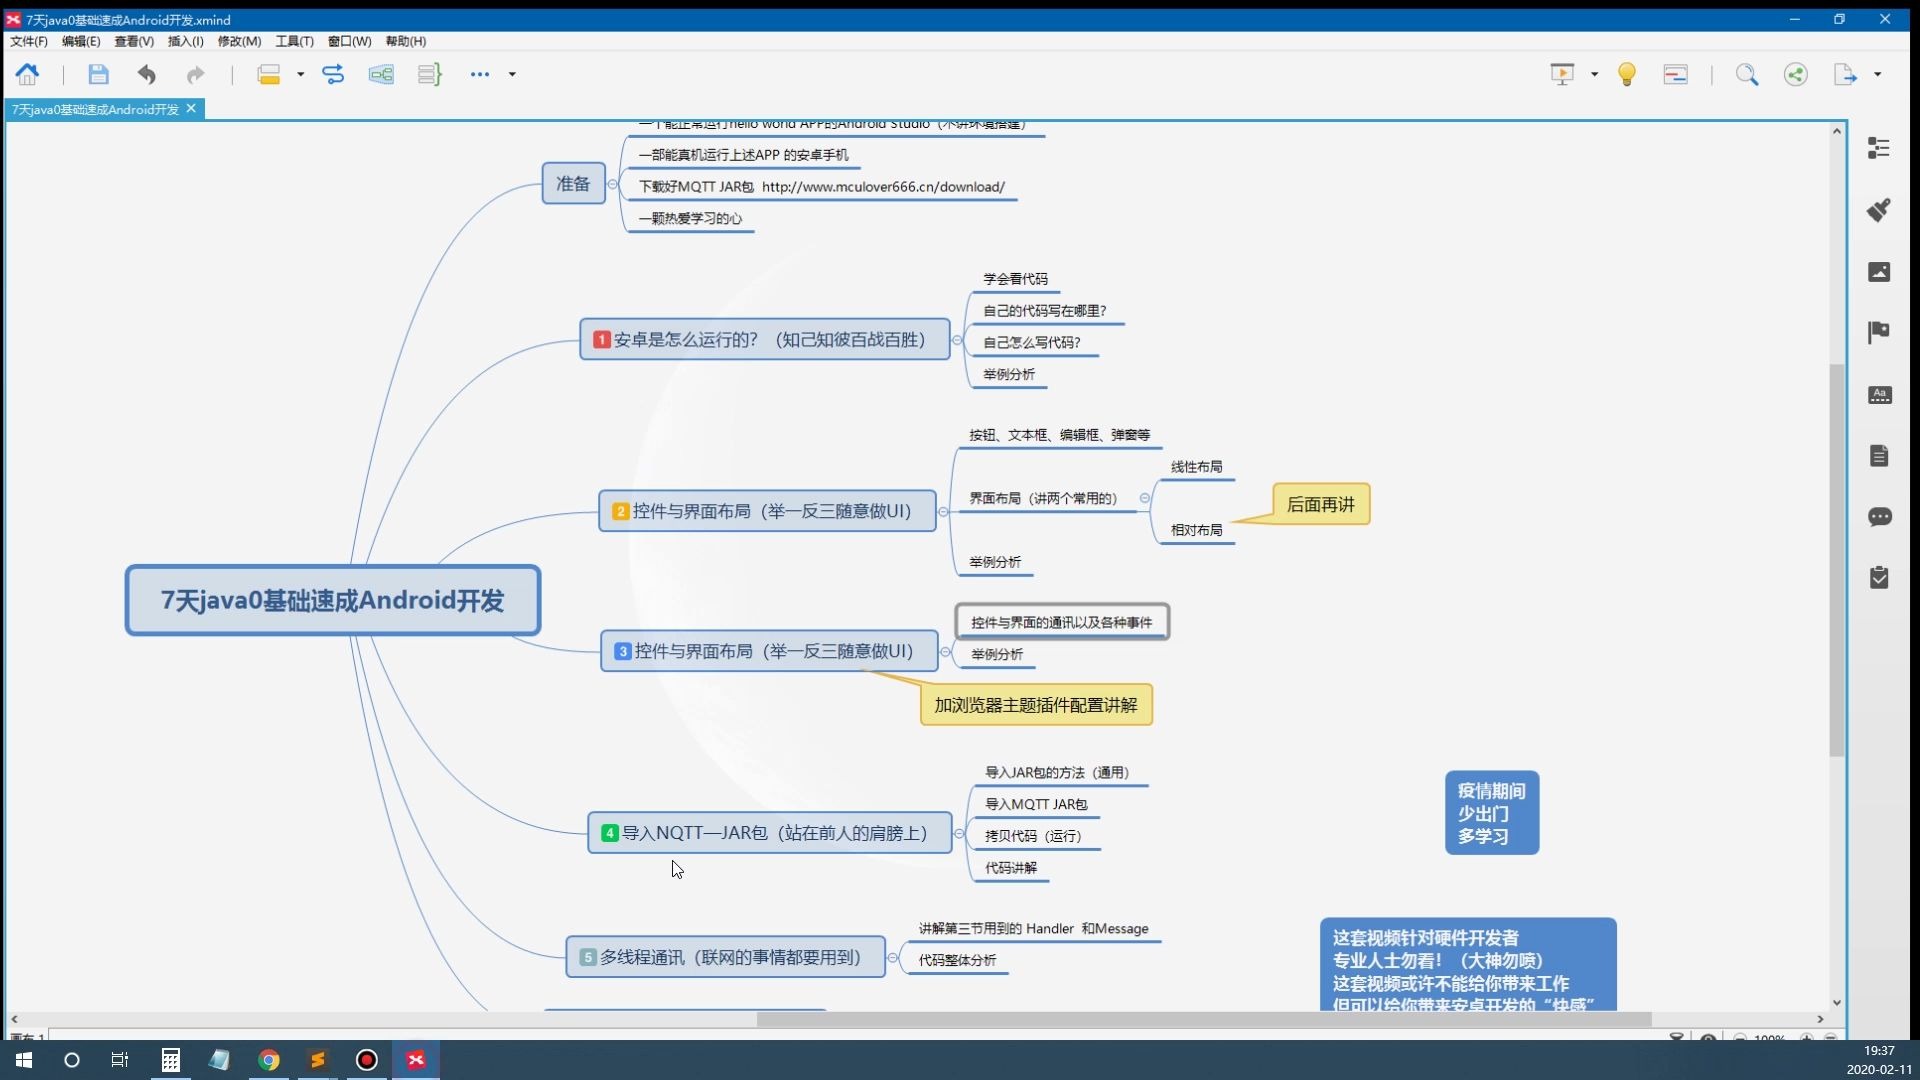The height and width of the screenshot is (1080, 1920).
Task: Click the Android taskbar icon
Action: point(219,1059)
